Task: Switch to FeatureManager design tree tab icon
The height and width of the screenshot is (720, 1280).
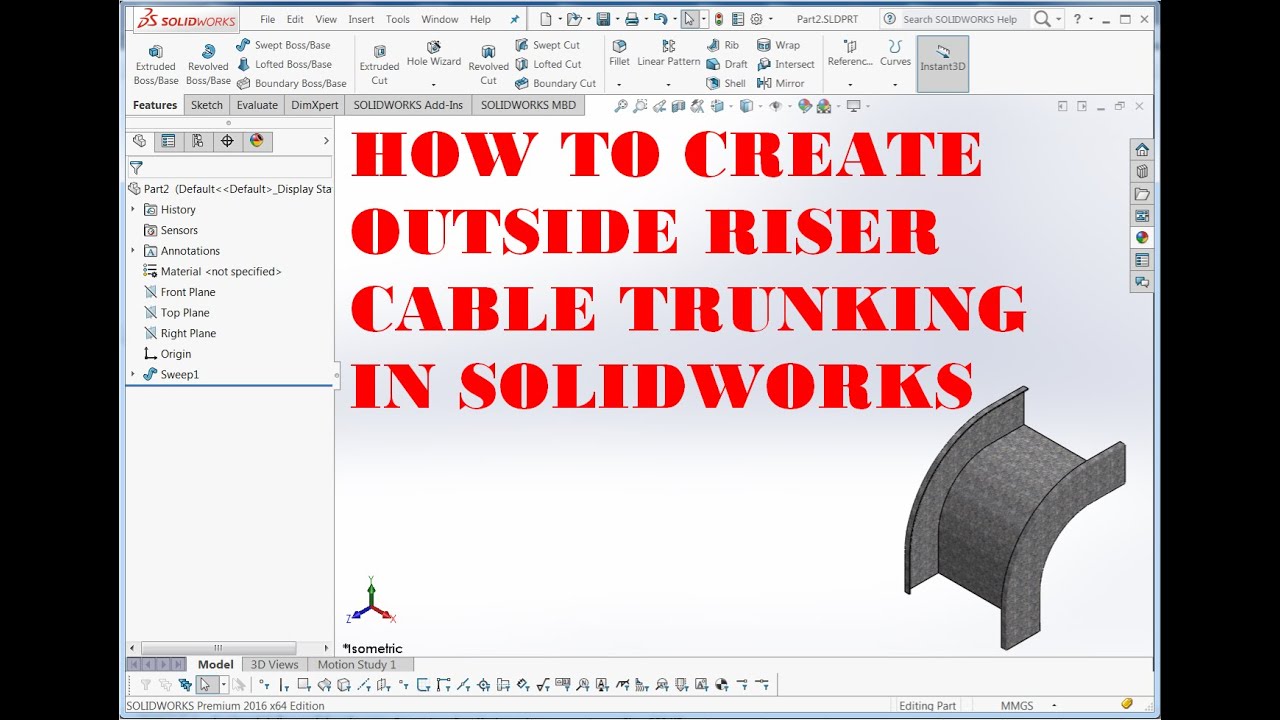Action: (139, 141)
